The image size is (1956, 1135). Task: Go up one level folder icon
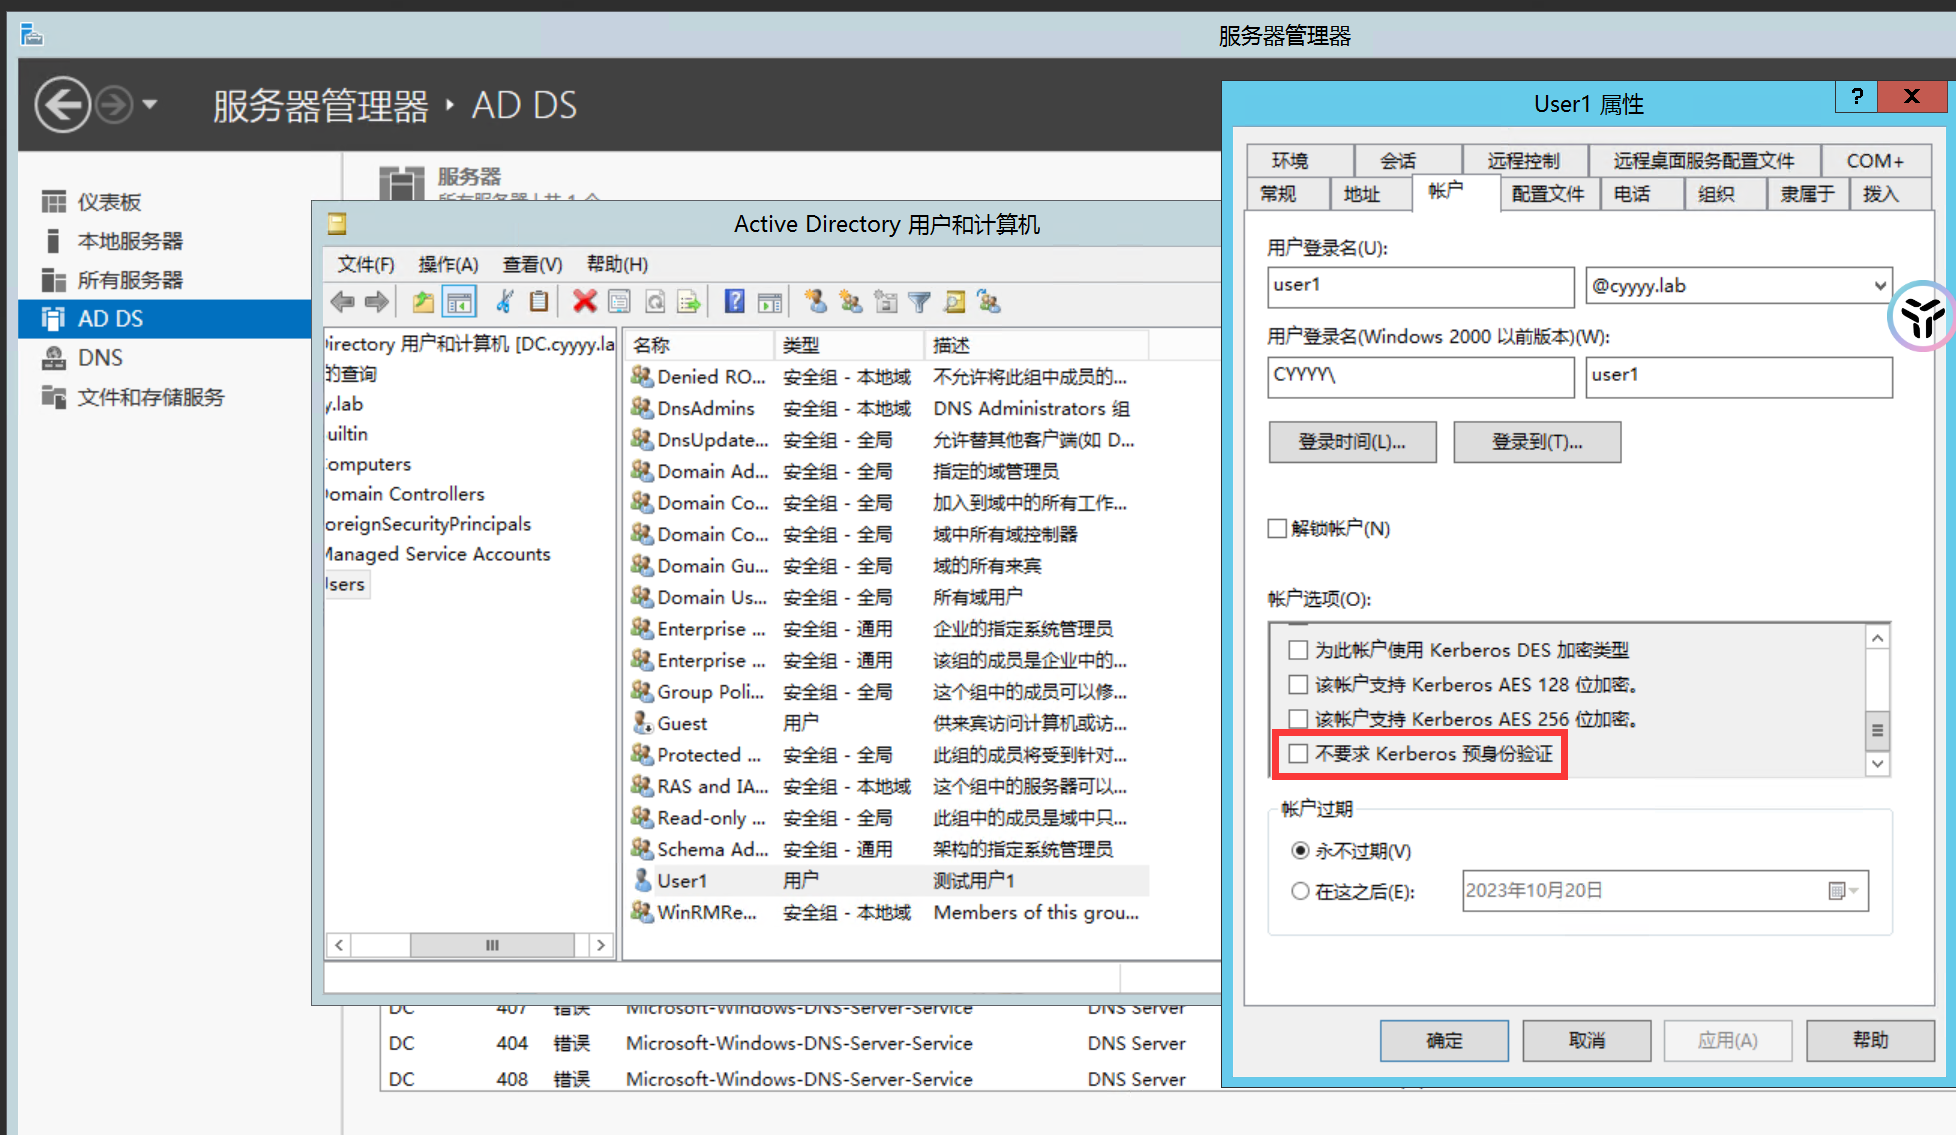click(423, 302)
